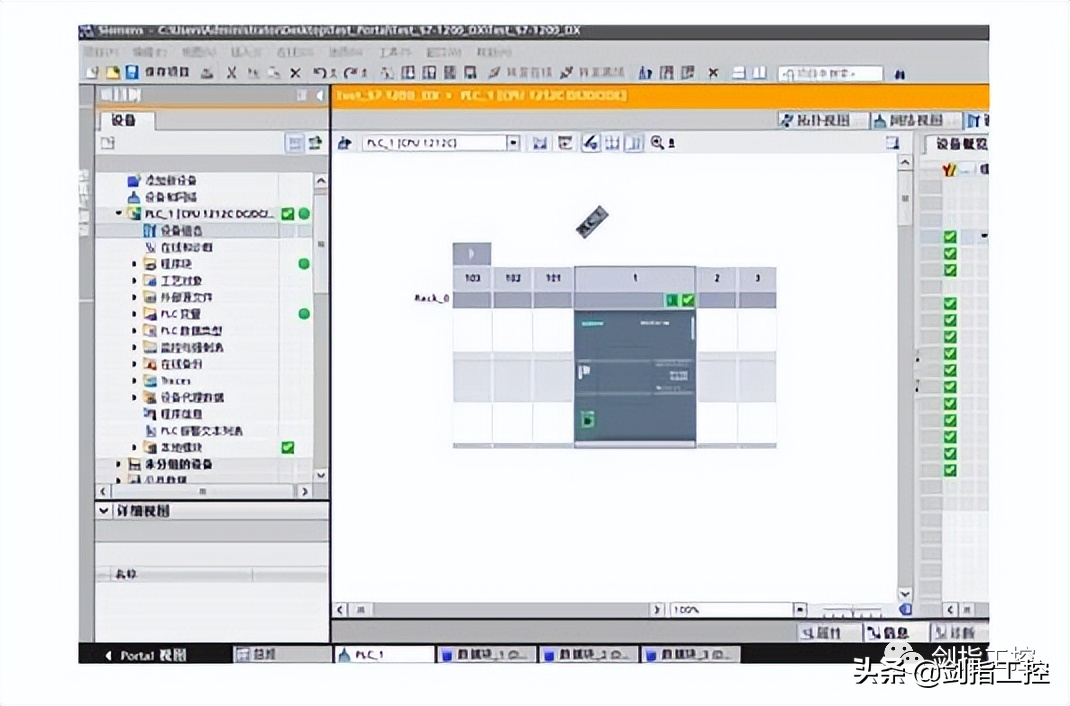This screenshot has height=706, width=1070.
Task: Click the green check on the 本地模块 row
Action: [x=288, y=447]
